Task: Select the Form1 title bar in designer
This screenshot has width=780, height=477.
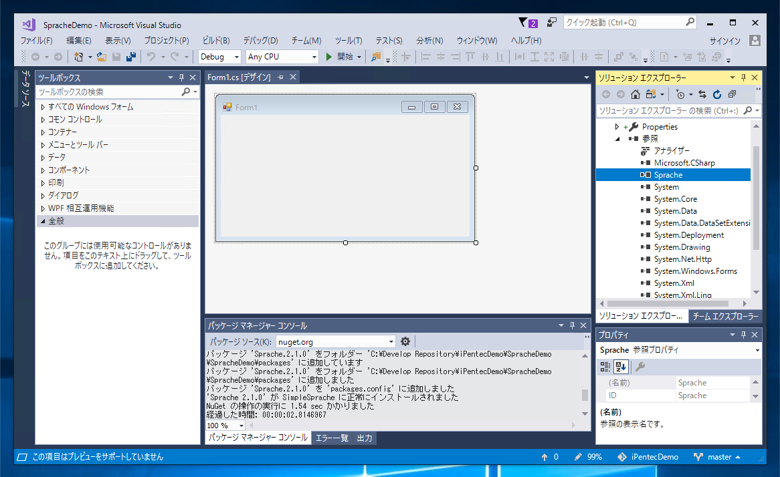Action: pyautogui.click(x=345, y=107)
